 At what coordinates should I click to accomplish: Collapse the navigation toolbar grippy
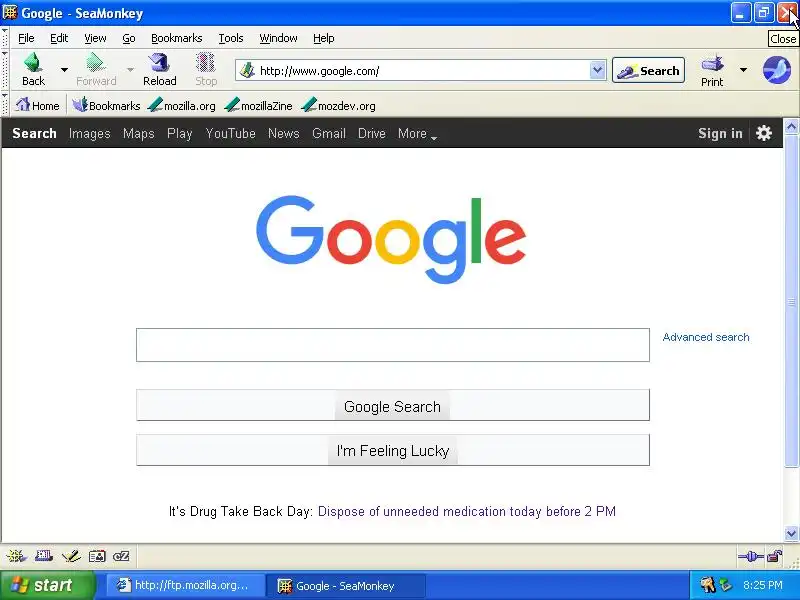click(x=5, y=70)
